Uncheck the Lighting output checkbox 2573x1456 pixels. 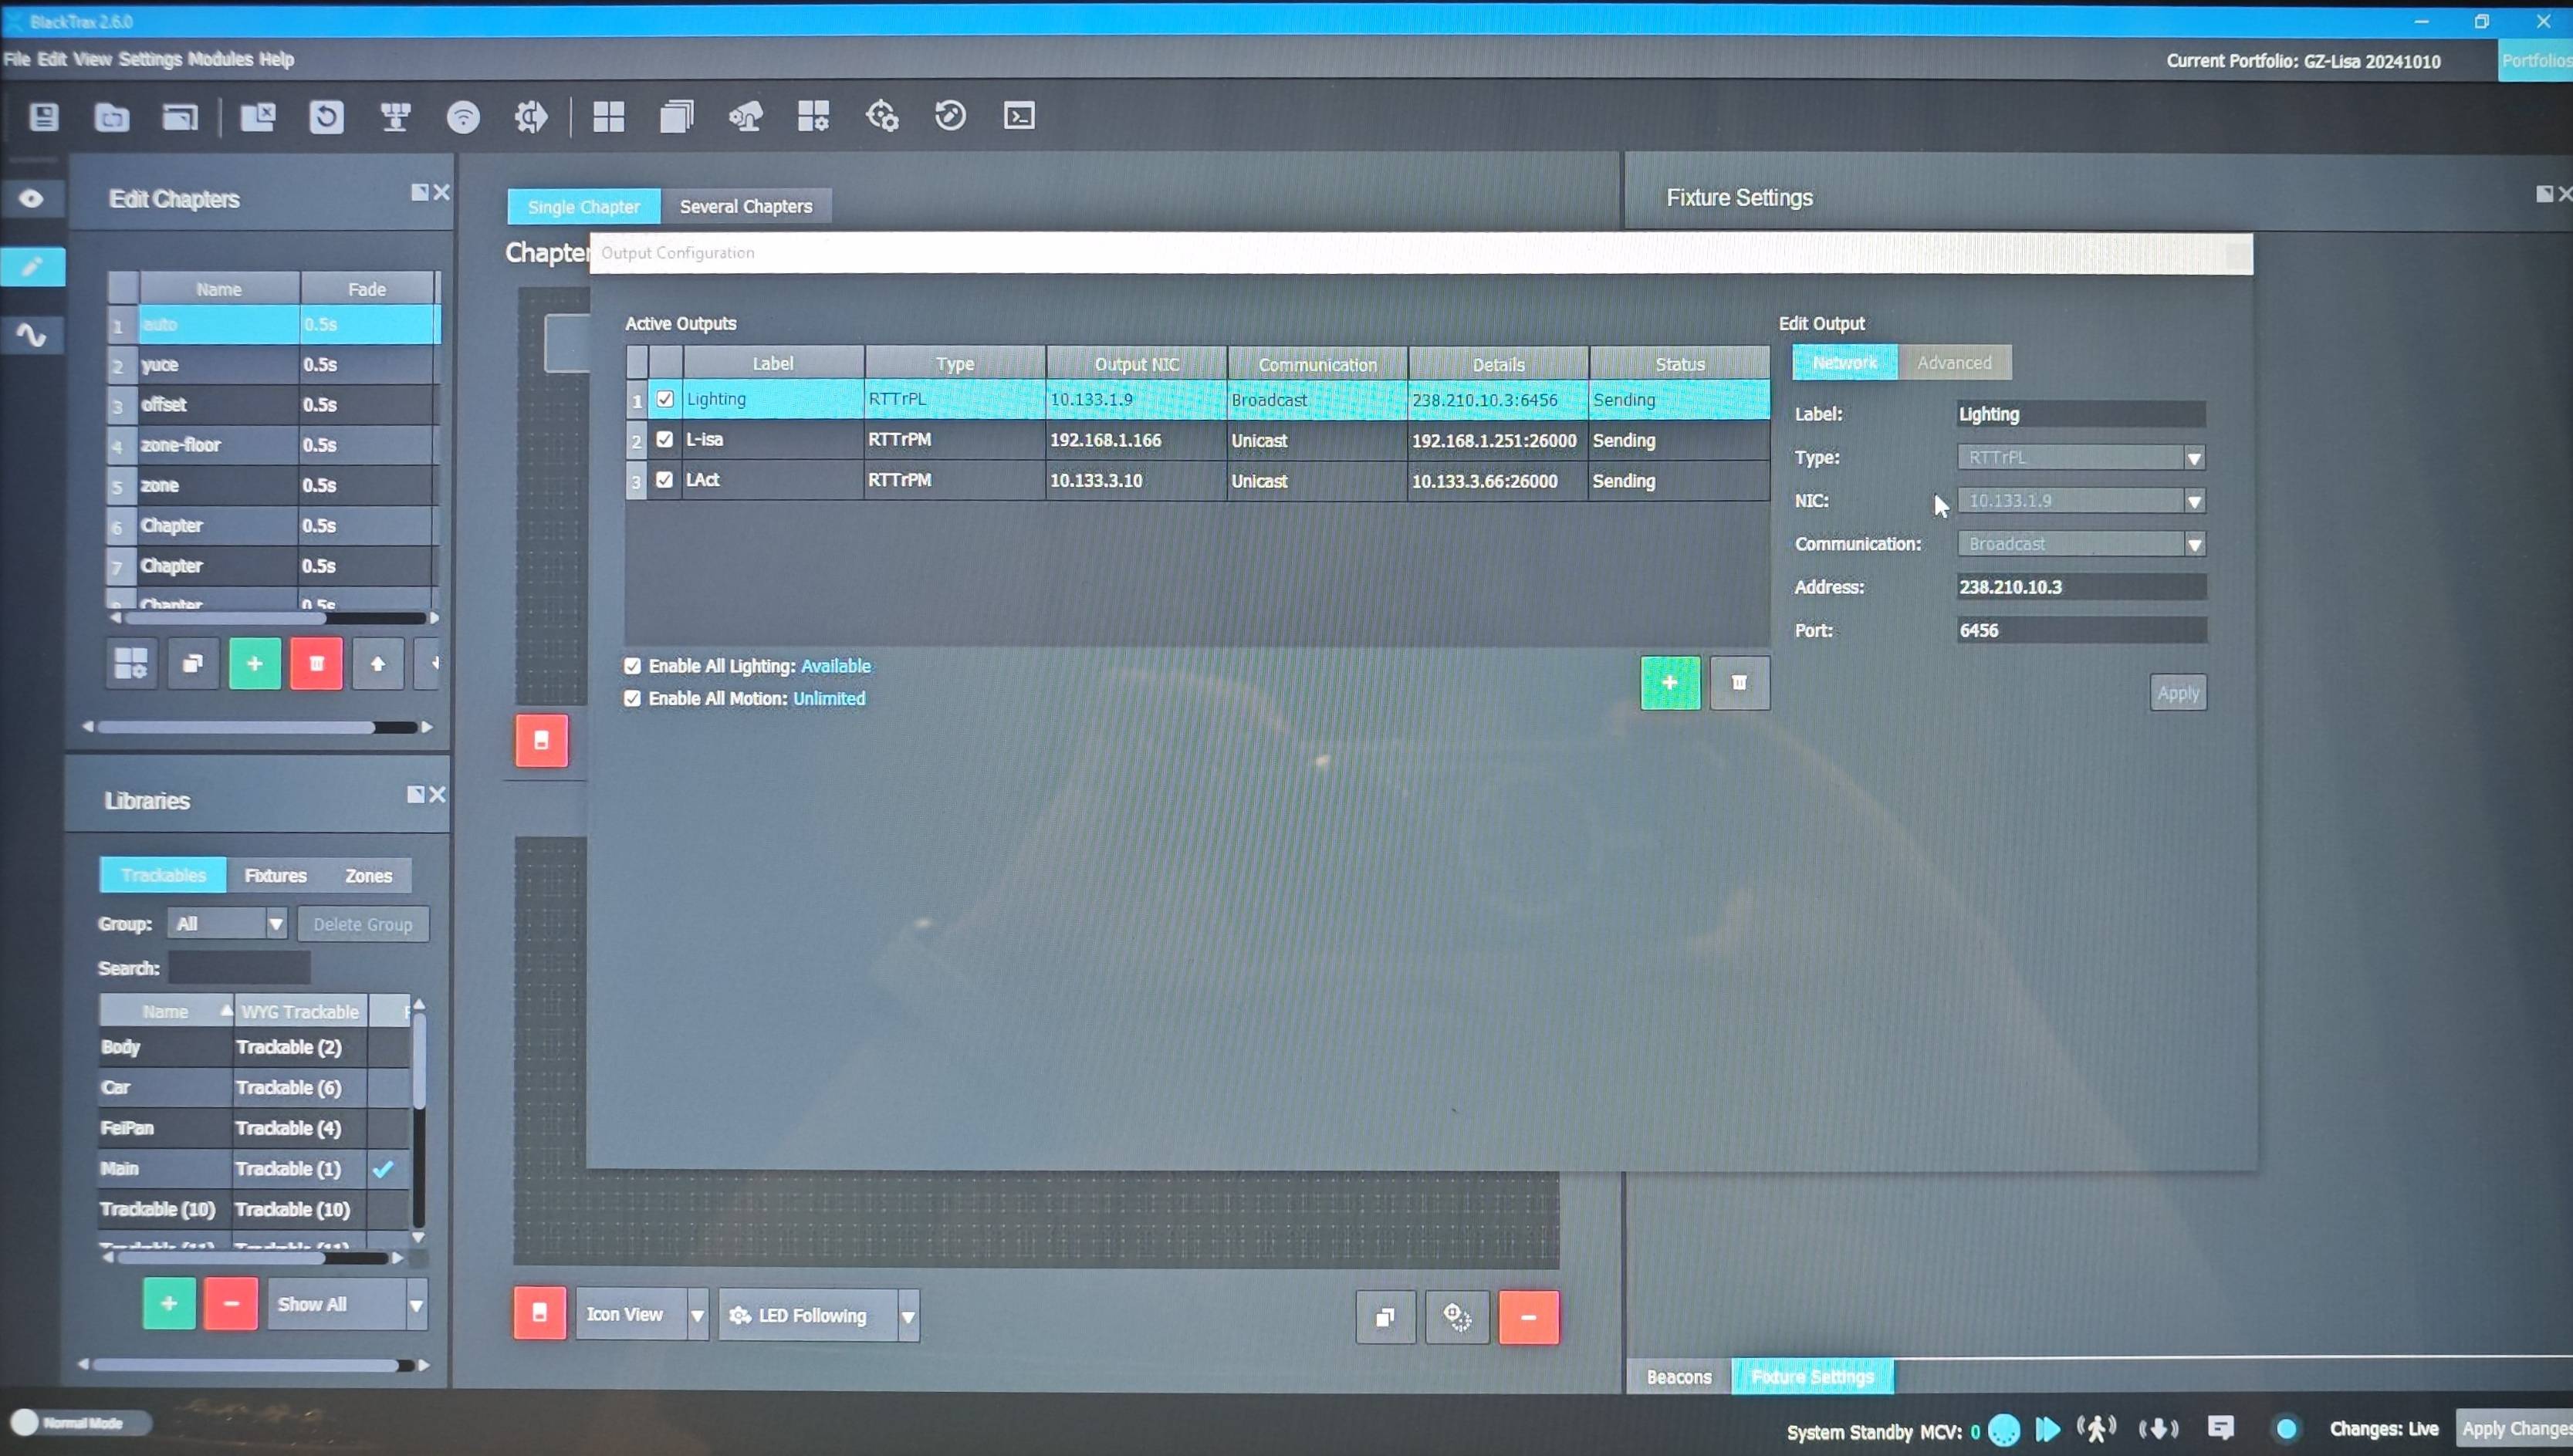[665, 399]
